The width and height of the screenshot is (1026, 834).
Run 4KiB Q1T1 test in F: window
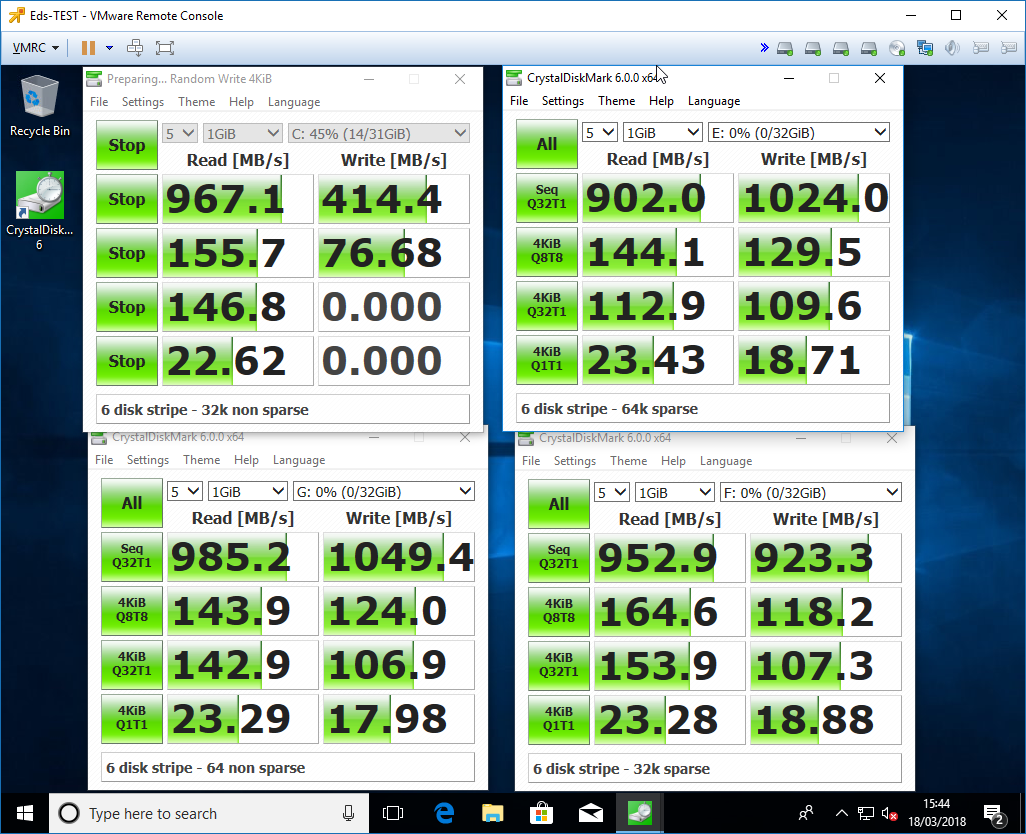coord(559,720)
